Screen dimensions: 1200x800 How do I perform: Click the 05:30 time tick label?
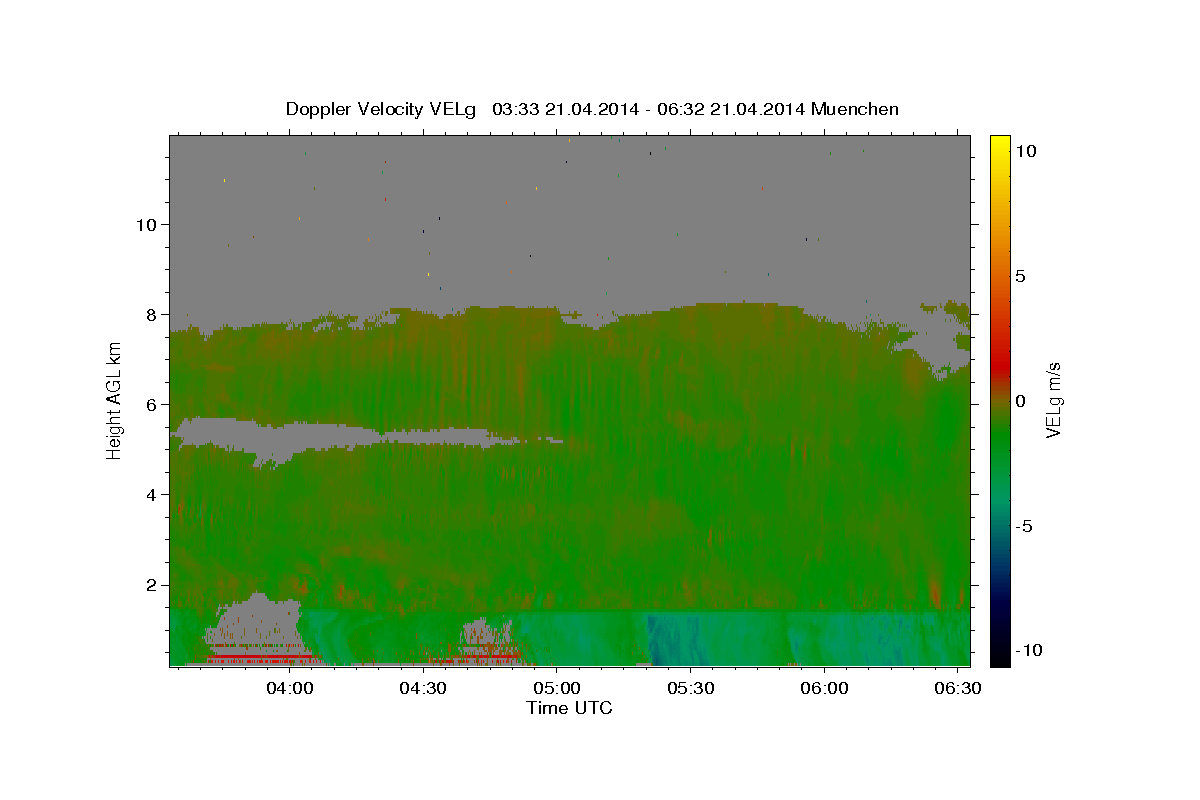pos(690,689)
